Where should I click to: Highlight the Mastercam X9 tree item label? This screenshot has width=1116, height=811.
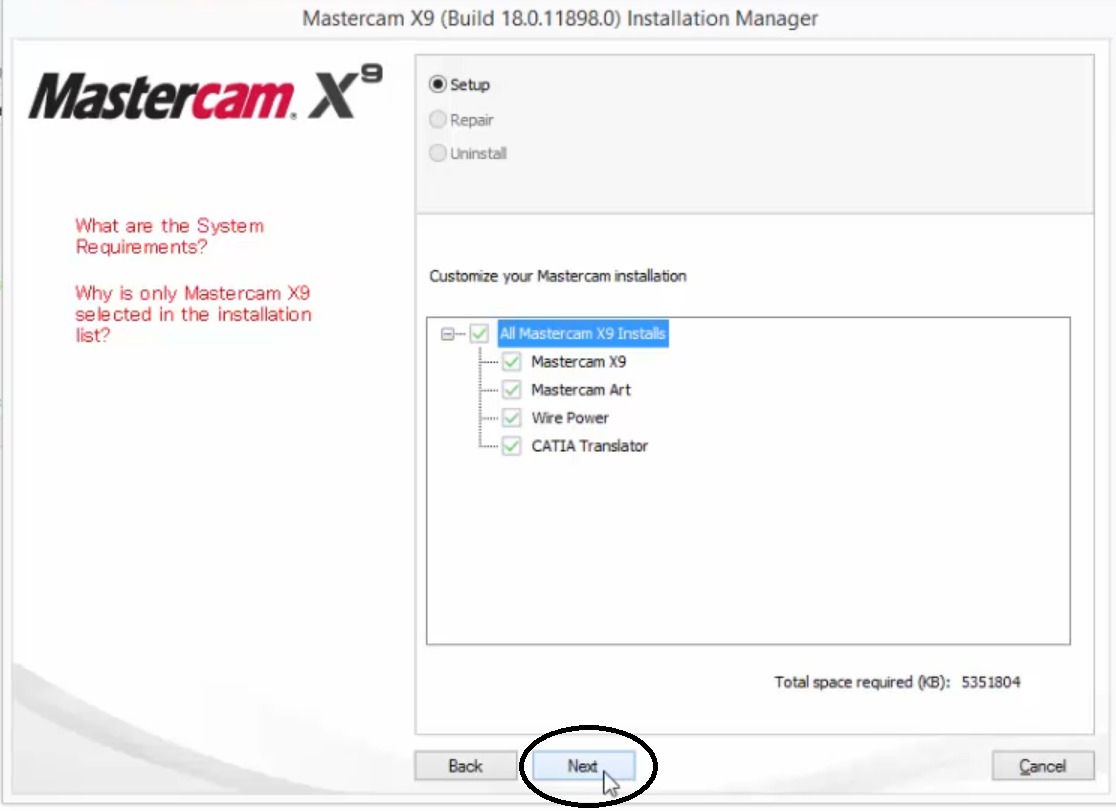pyautogui.click(x=578, y=362)
